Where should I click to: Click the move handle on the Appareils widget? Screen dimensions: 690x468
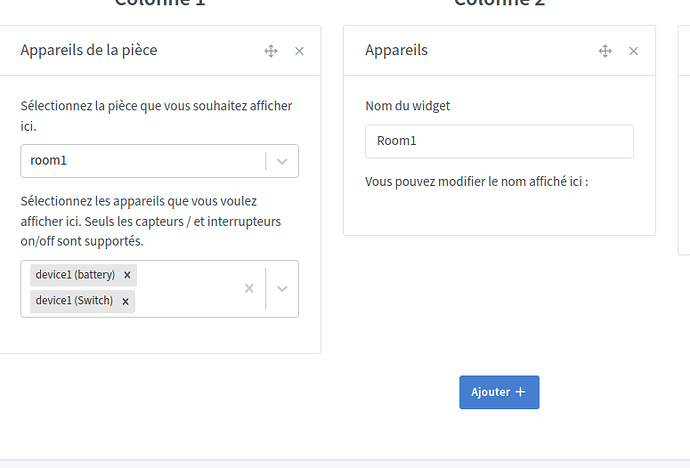click(x=605, y=51)
